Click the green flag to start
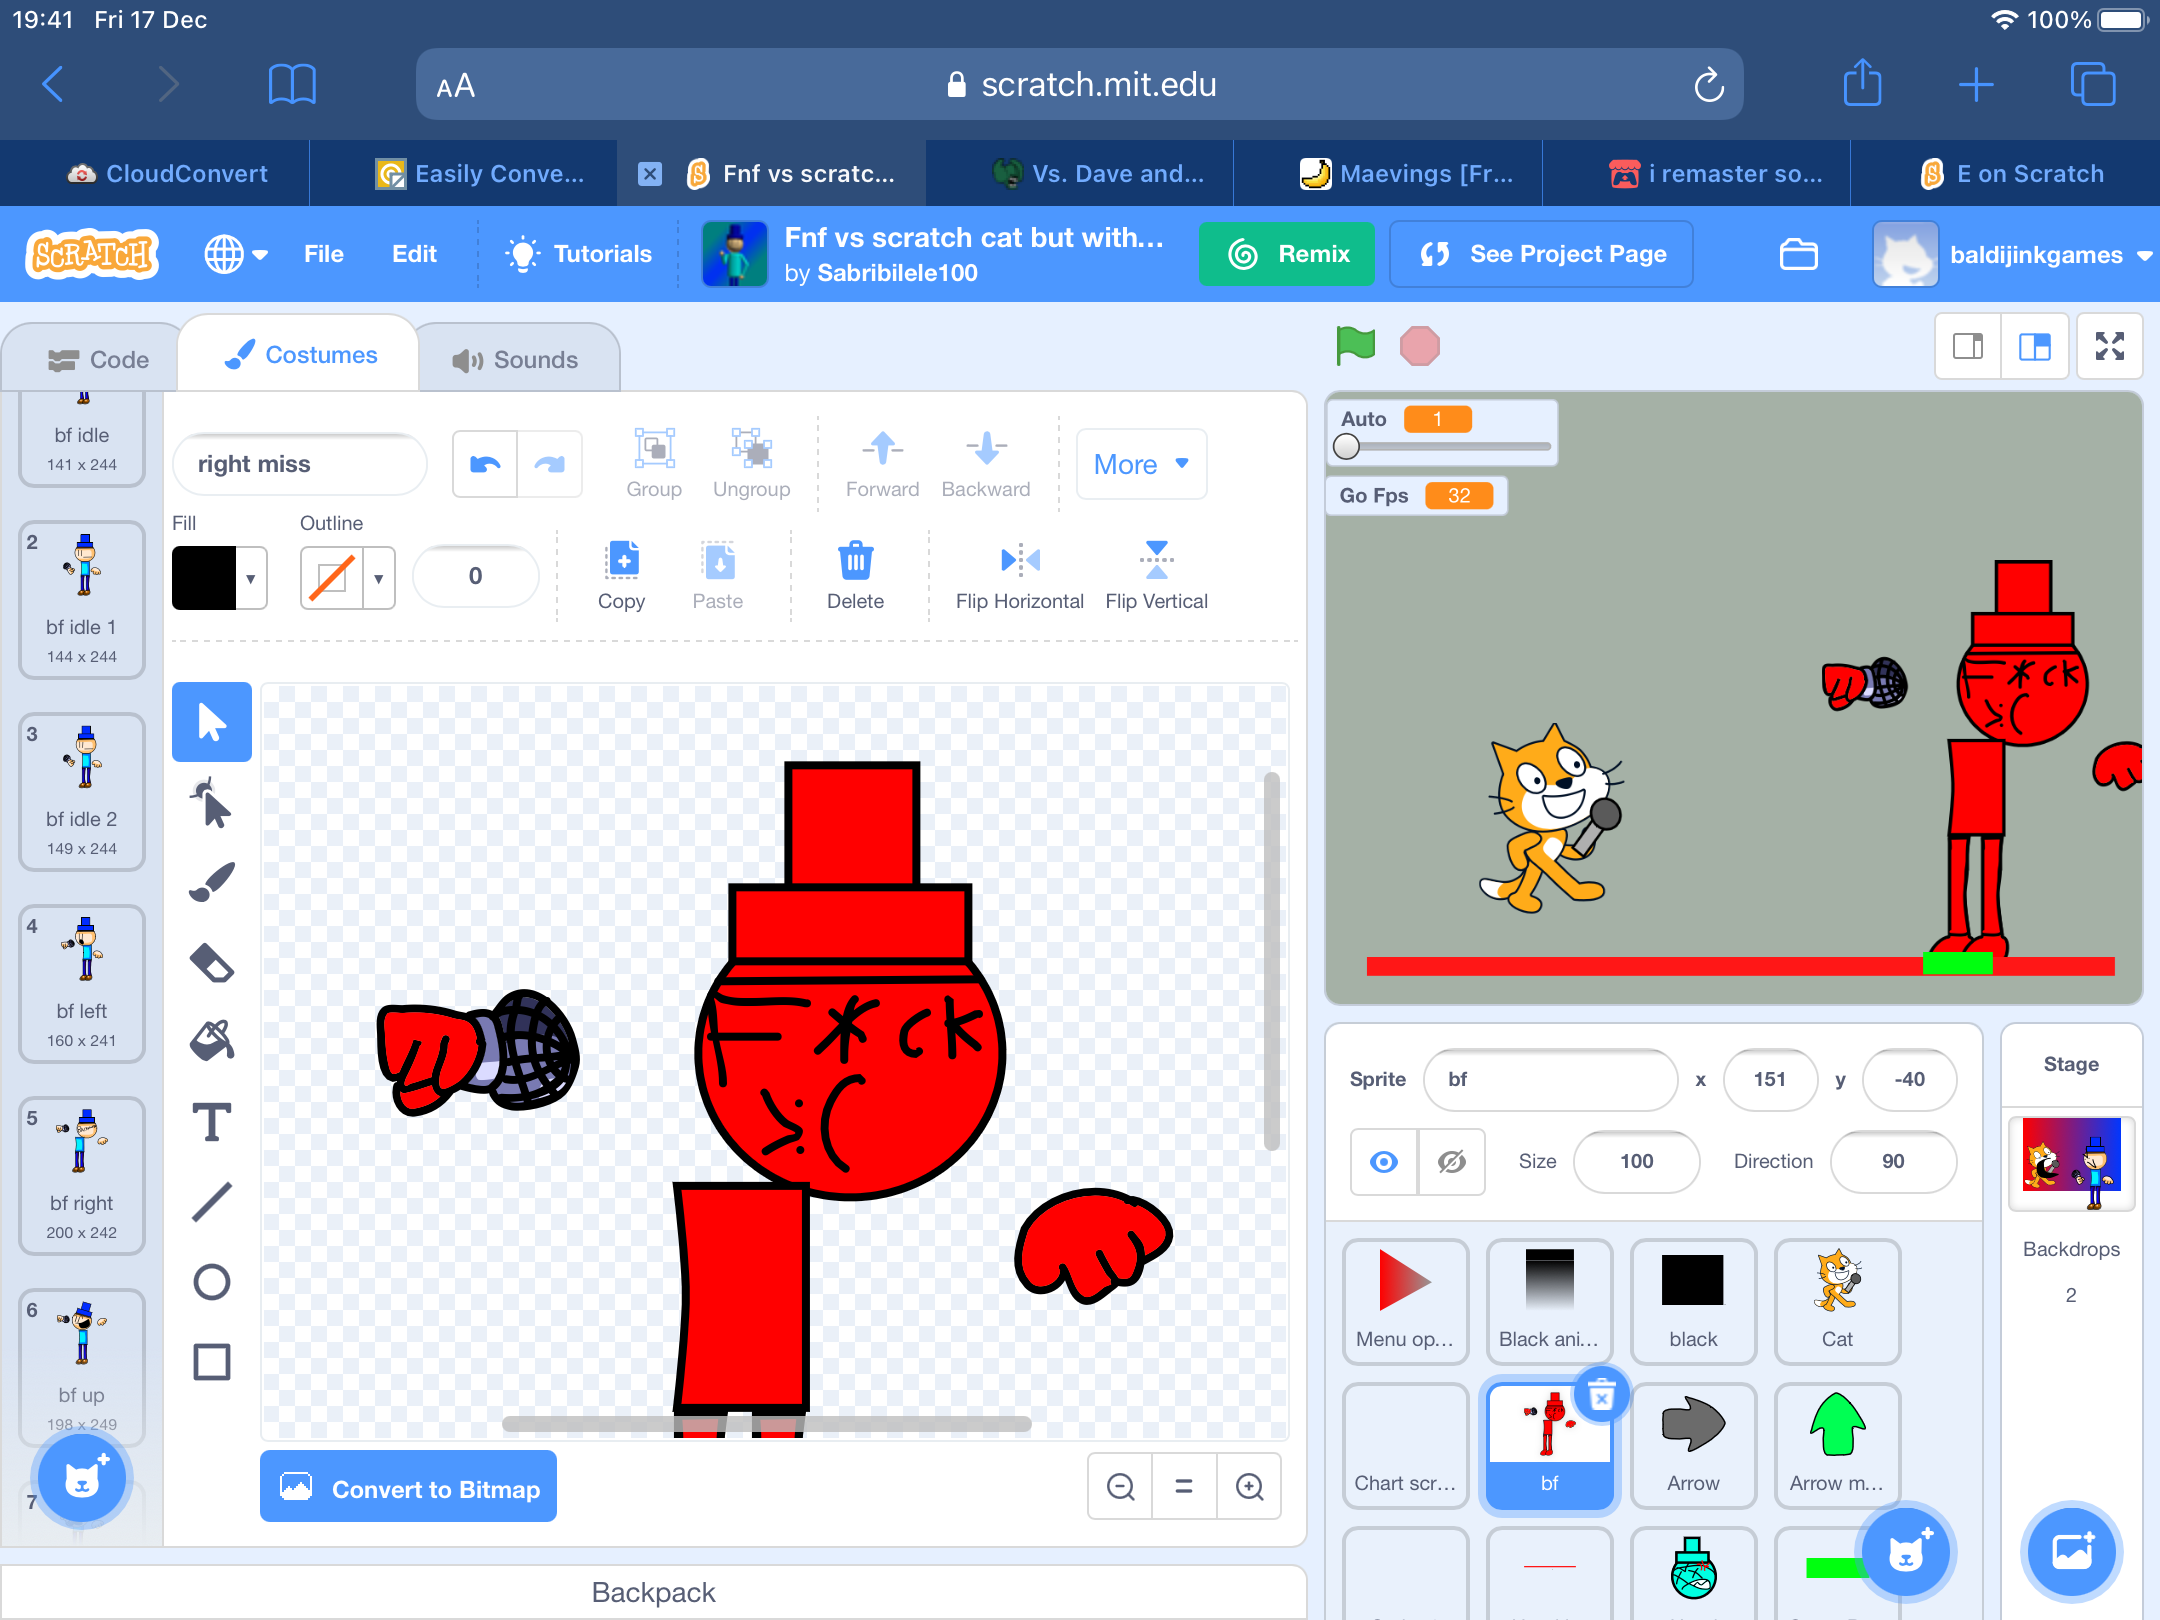 (x=1356, y=346)
